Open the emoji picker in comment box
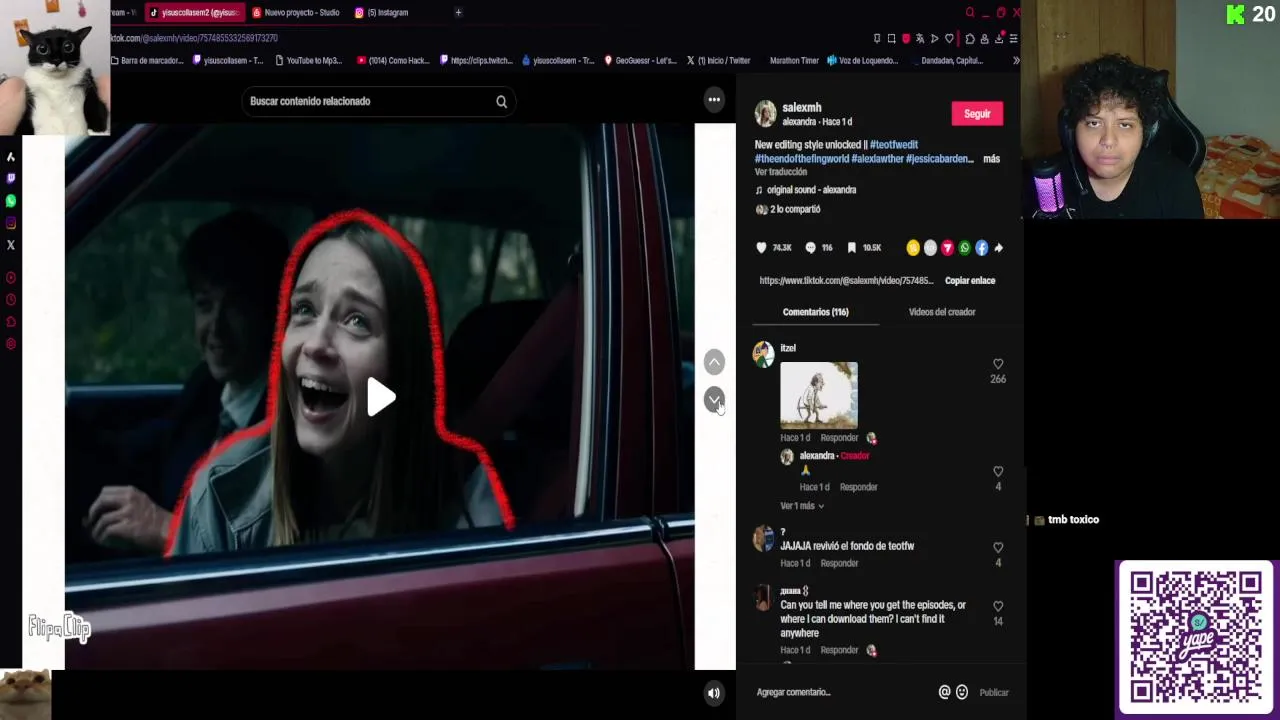This screenshot has height=720, width=1280. [x=962, y=692]
